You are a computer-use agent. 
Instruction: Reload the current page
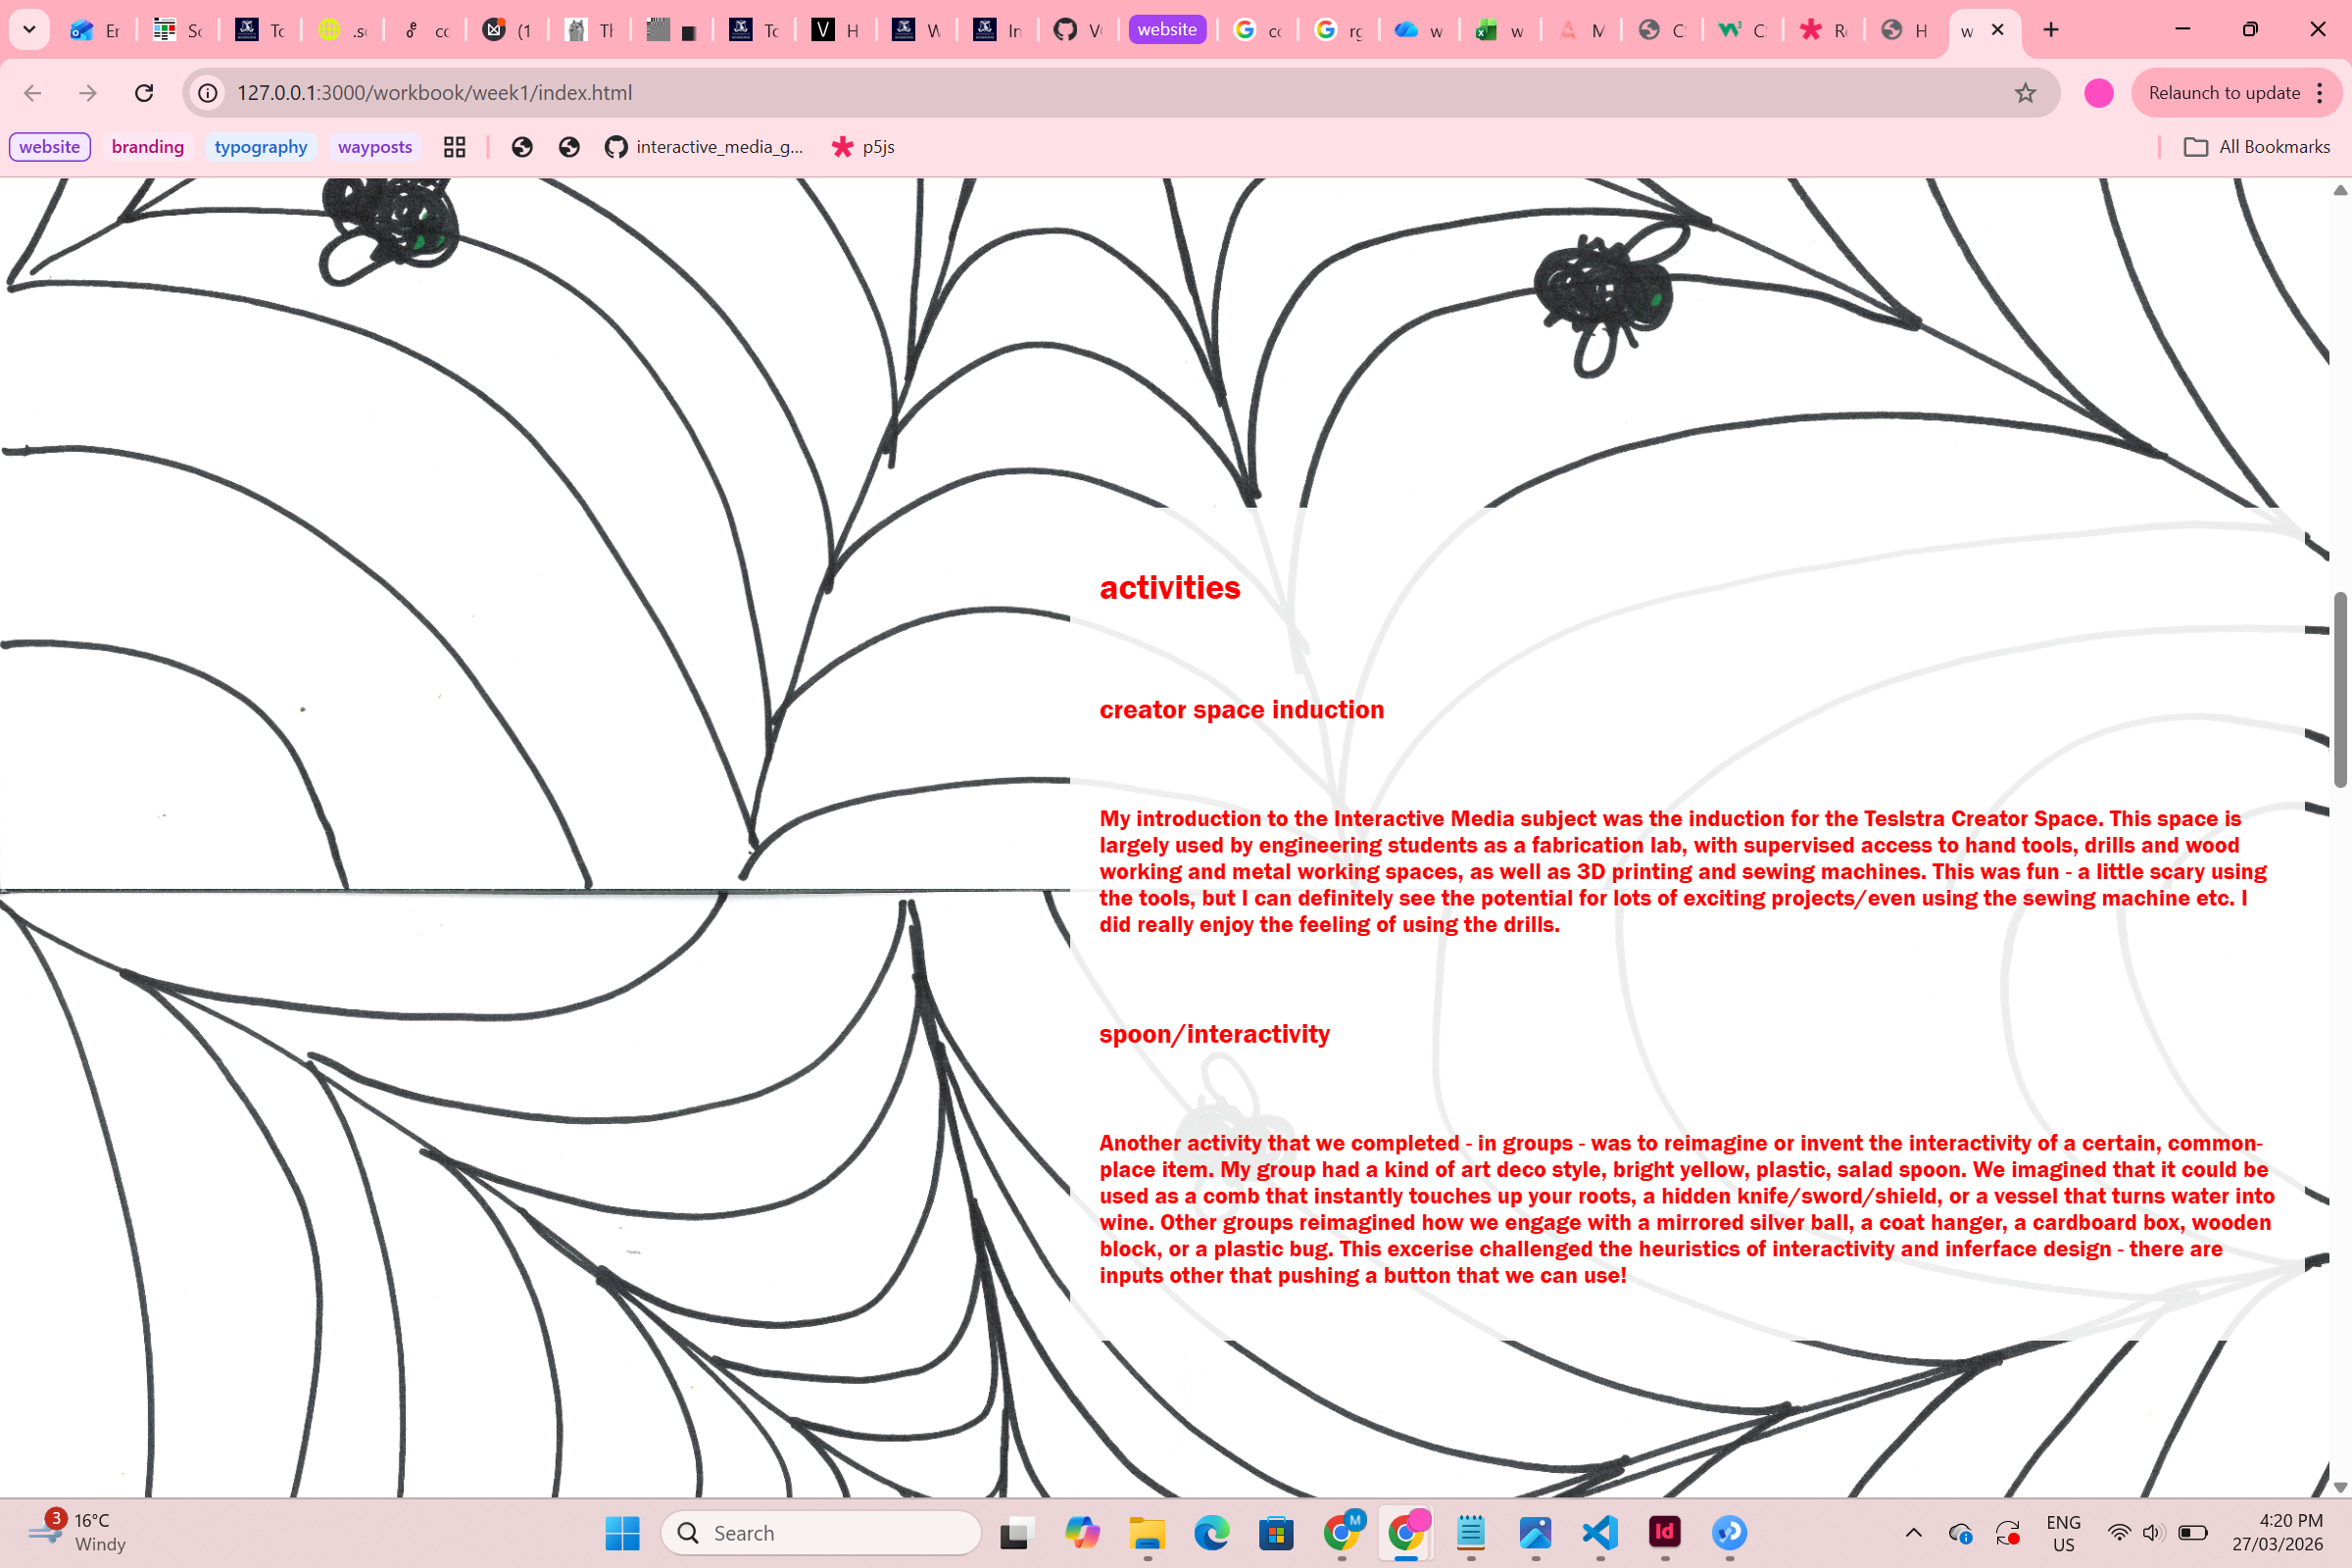click(144, 93)
